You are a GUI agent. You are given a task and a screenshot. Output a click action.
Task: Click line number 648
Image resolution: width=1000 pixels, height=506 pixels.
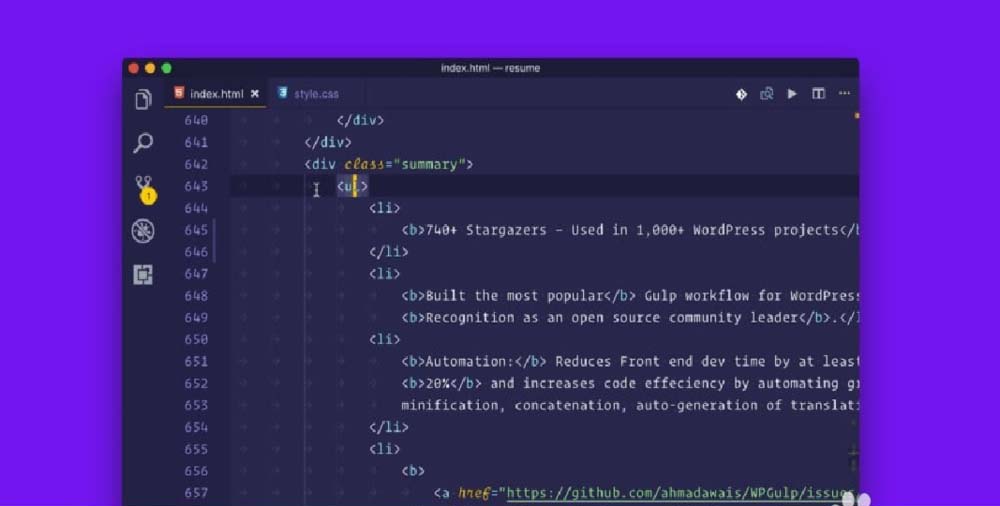[196, 296]
